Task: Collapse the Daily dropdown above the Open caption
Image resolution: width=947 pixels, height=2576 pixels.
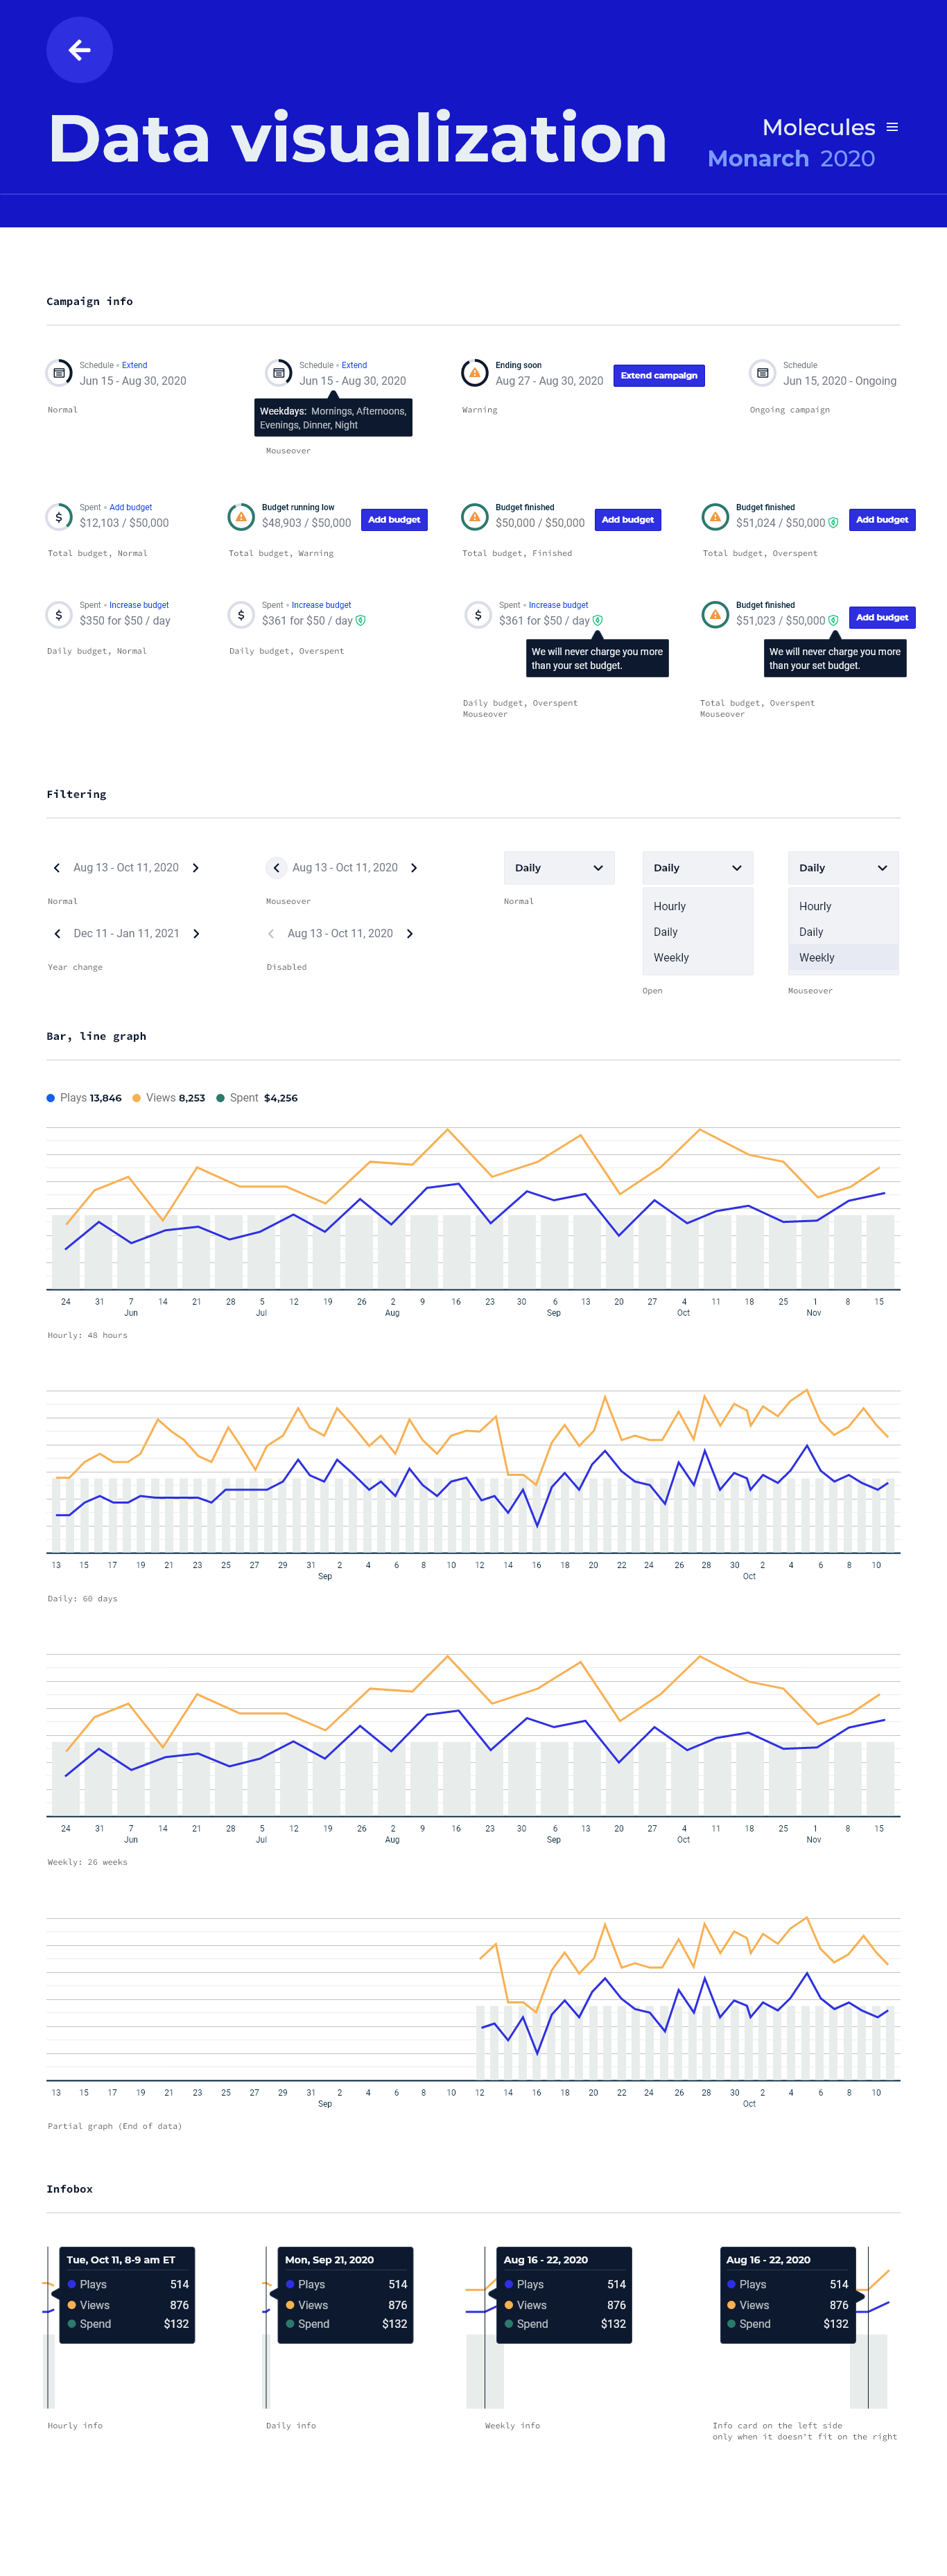Action: 697,868
